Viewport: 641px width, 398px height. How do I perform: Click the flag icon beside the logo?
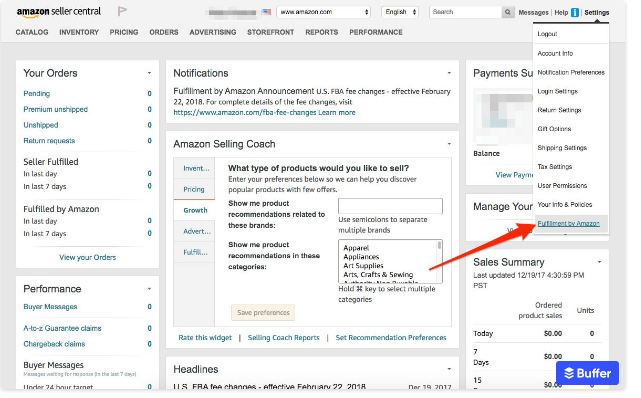[x=122, y=11]
